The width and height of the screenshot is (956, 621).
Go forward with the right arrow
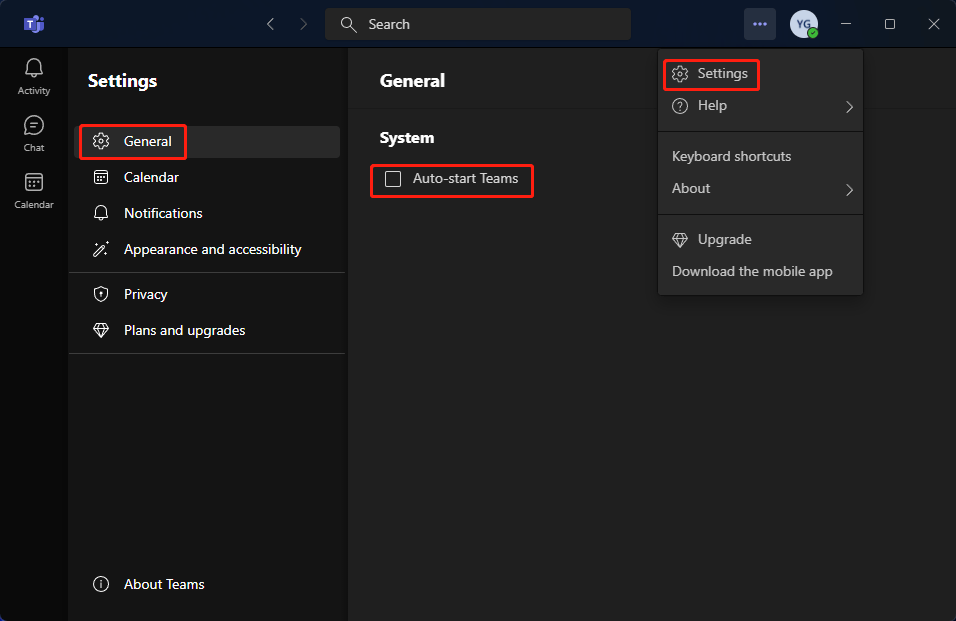pos(303,24)
